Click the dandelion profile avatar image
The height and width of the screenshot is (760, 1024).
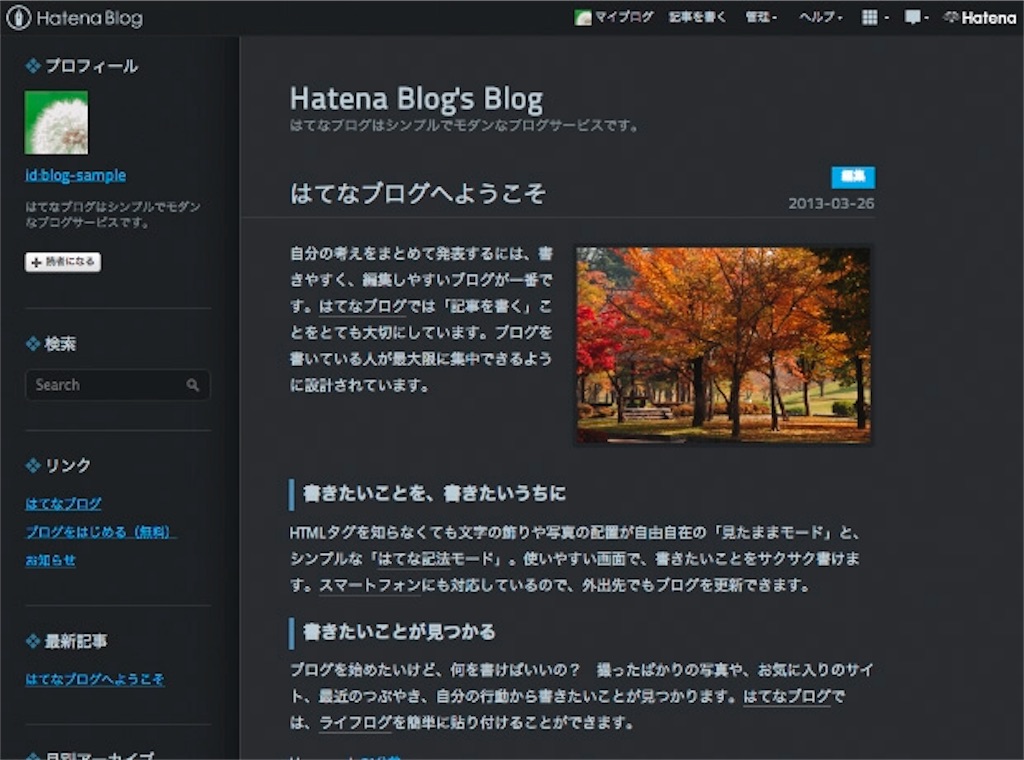[x=56, y=123]
